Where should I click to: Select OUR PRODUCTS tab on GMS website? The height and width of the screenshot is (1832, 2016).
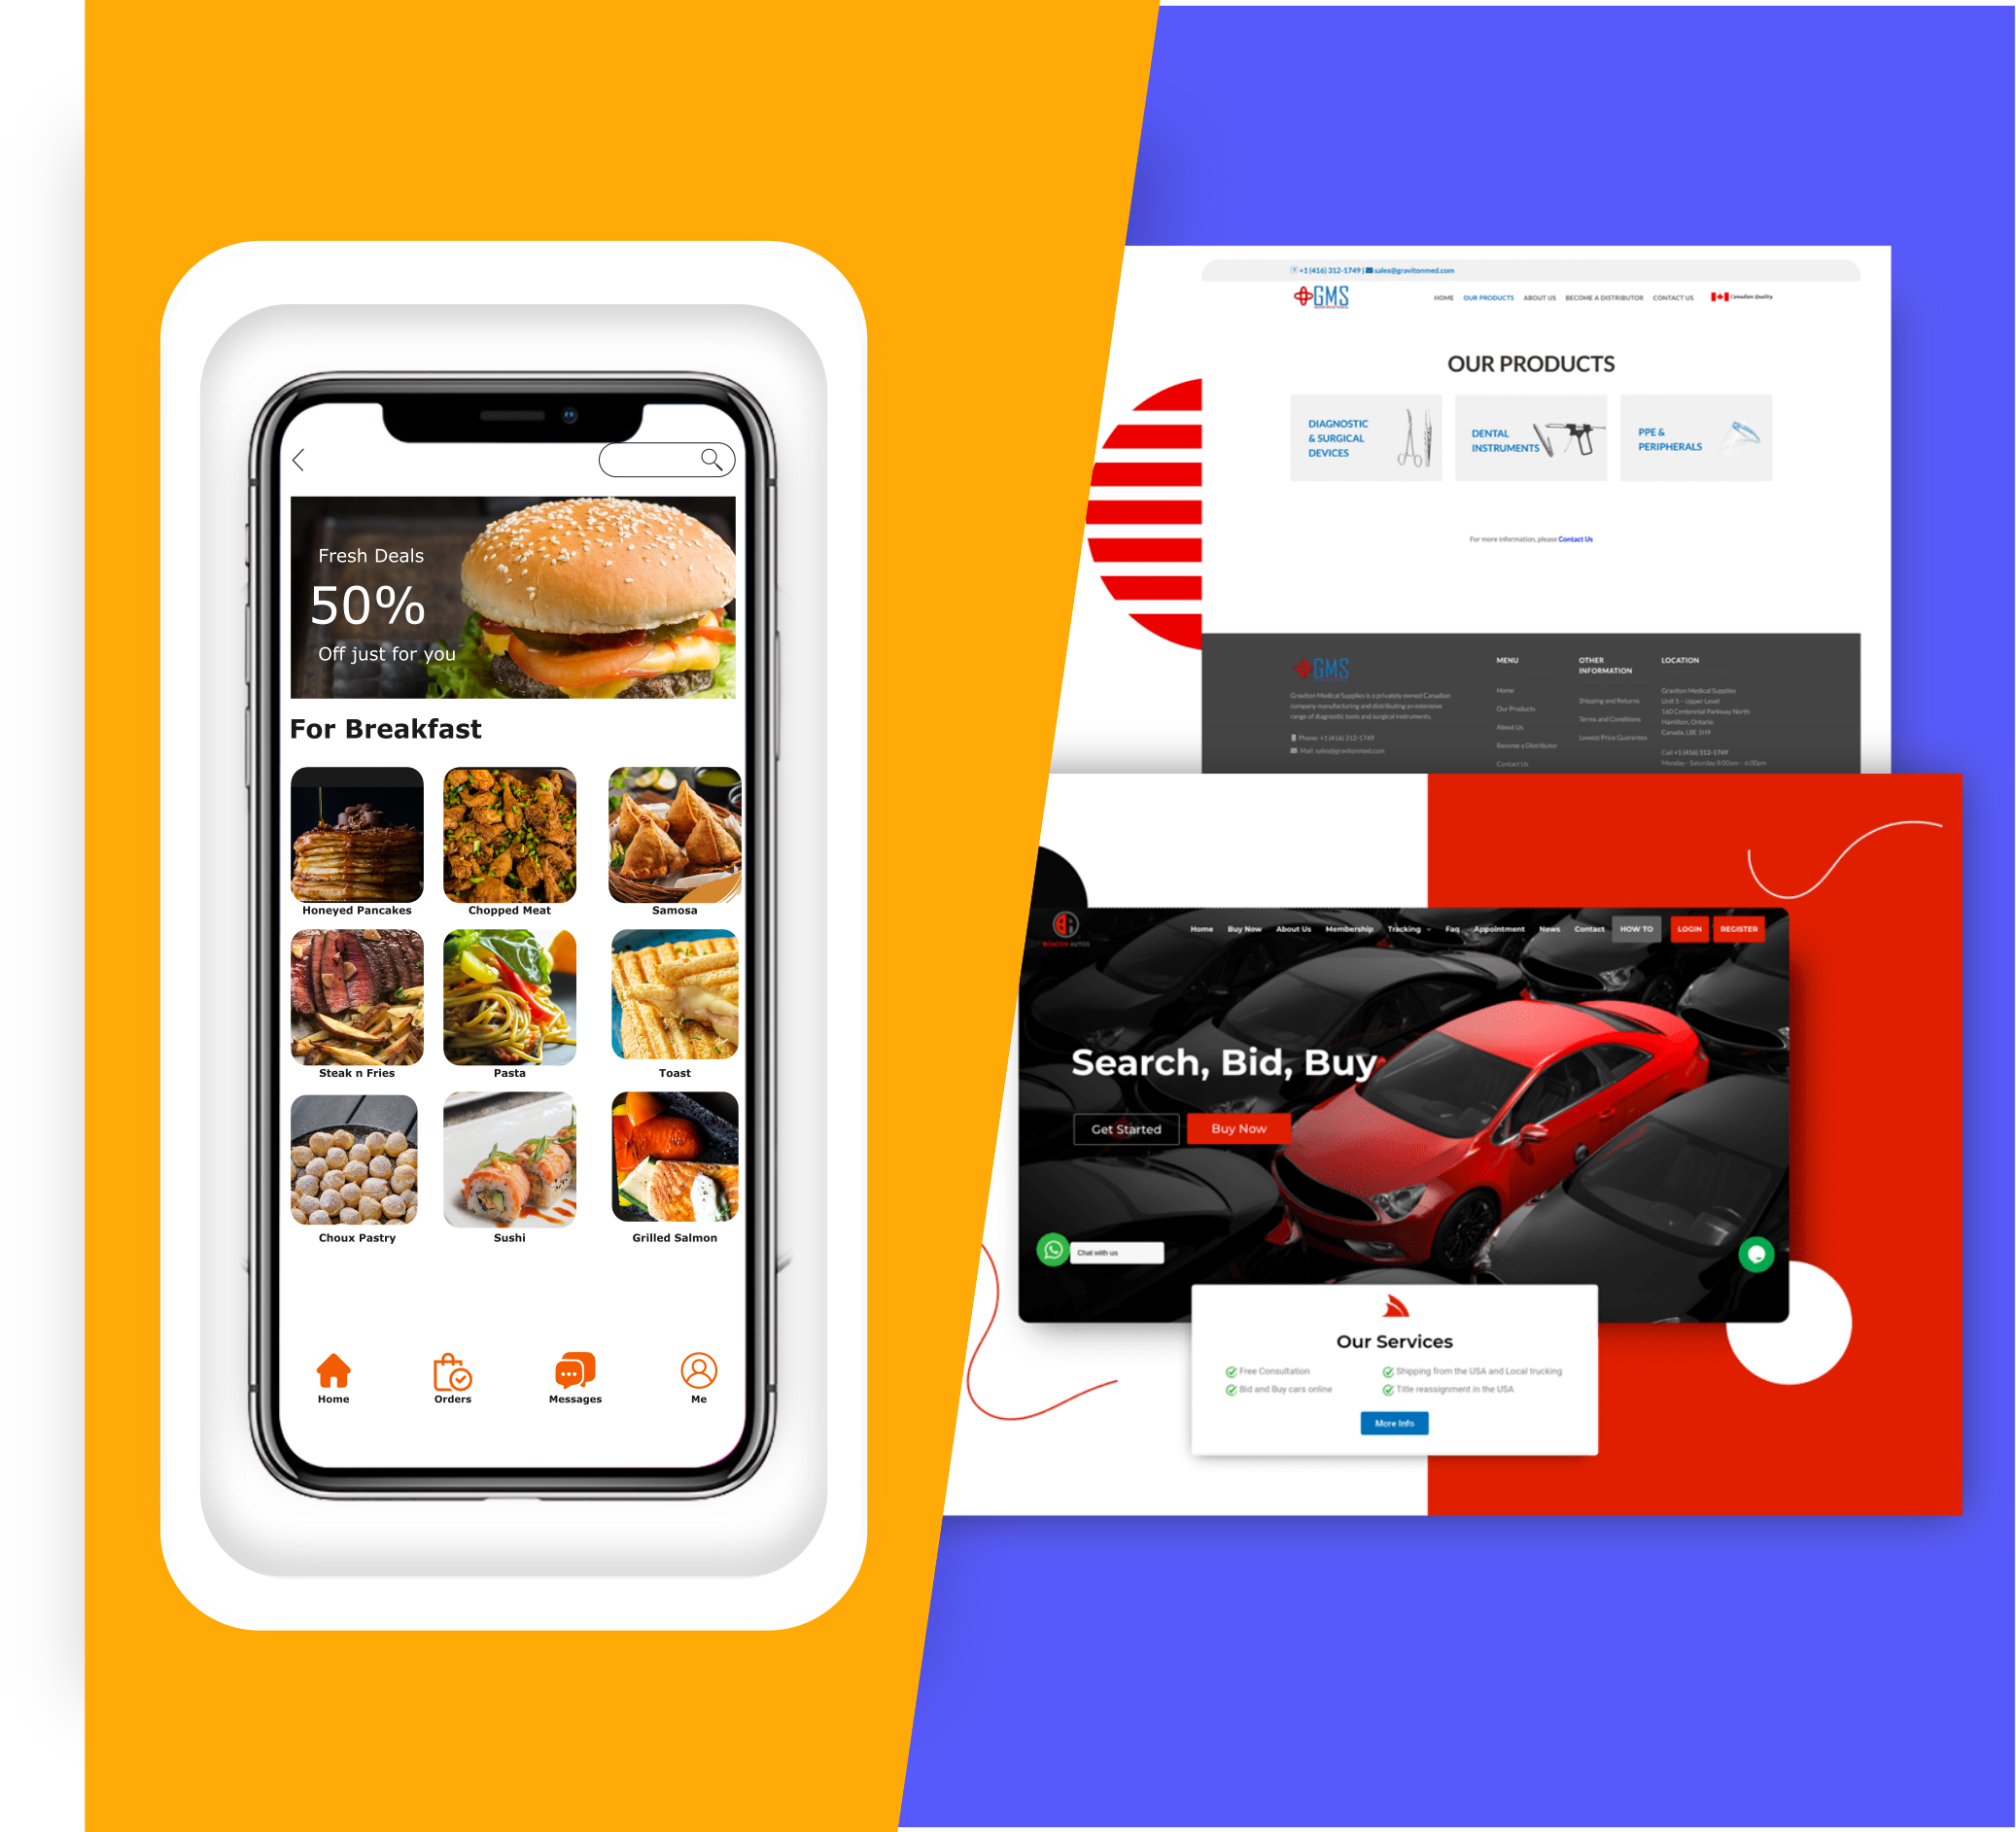point(1487,302)
